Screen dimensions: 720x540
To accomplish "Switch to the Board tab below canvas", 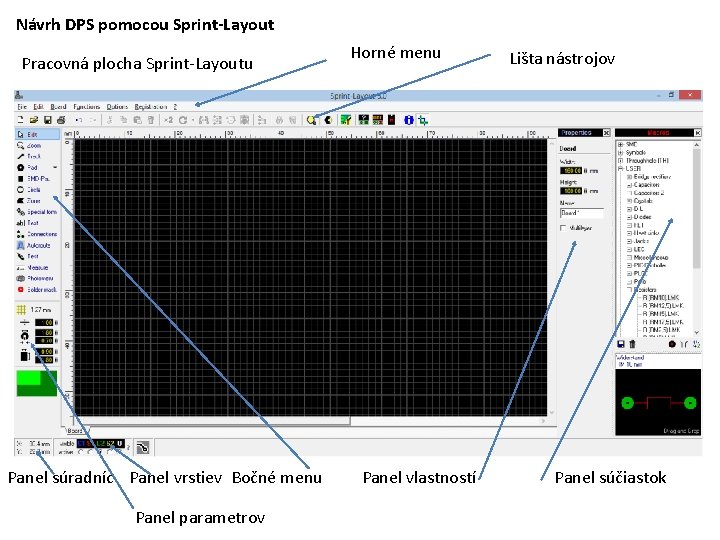I will (x=75, y=431).
